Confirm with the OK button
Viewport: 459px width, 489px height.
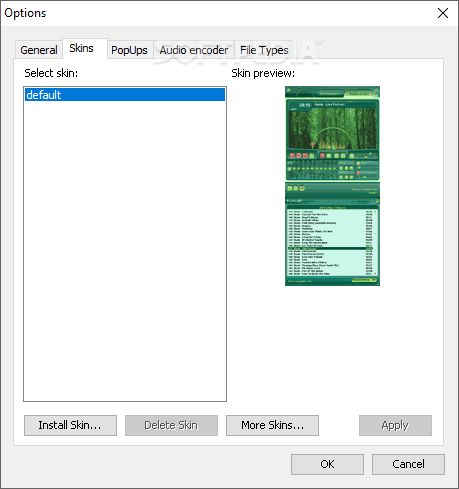[x=327, y=464]
